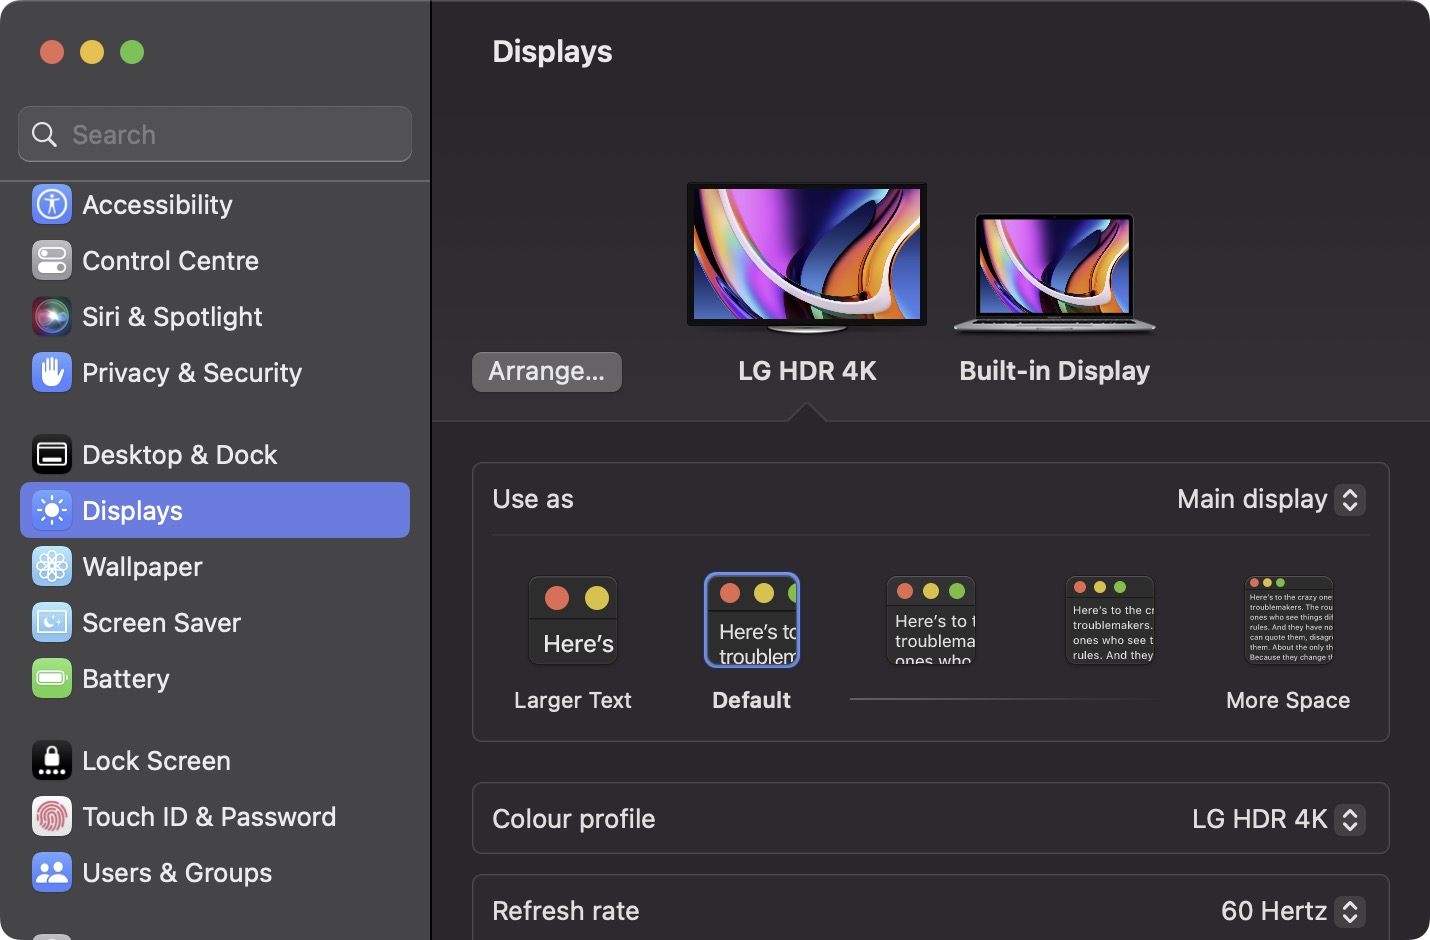Select the Larger Text resolution option

pos(573,621)
